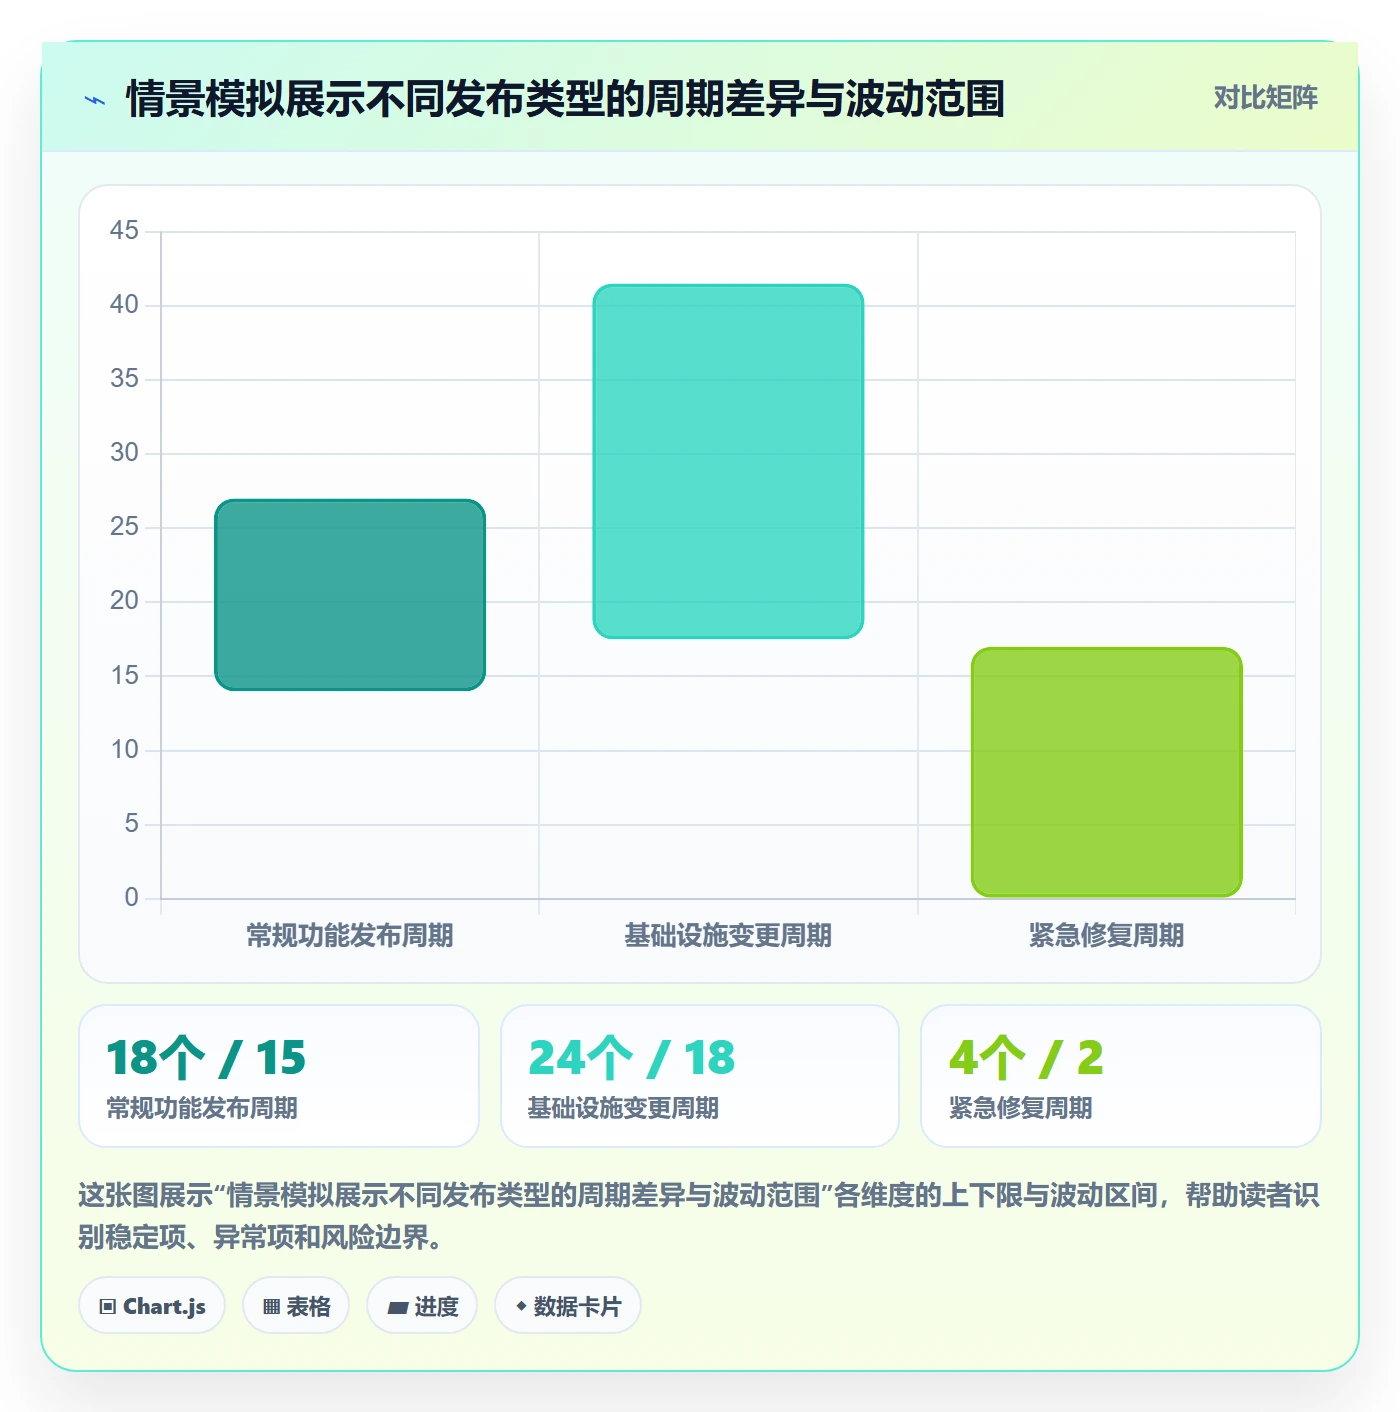Select the 4个 / 2 data card
Image resolution: width=1400 pixels, height=1412 pixels.
click(1121, 1076)
